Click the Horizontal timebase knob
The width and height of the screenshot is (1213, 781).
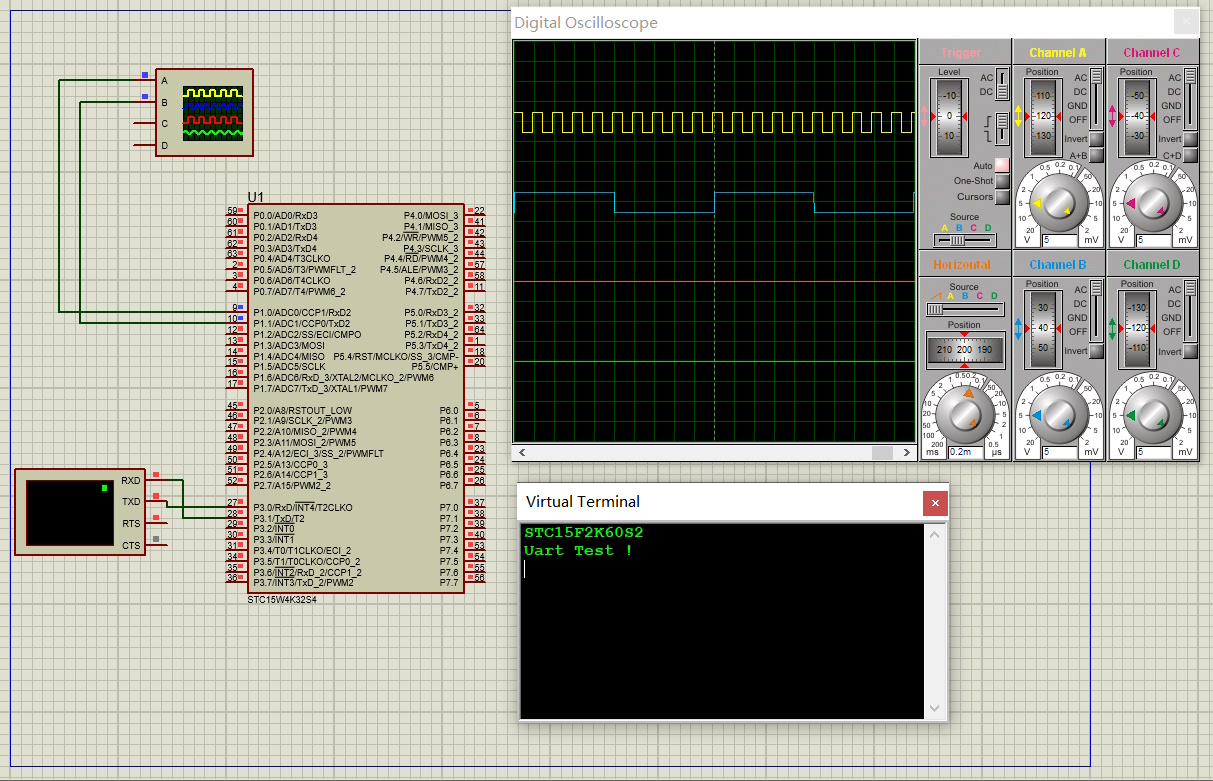click(x=964, y=415)
